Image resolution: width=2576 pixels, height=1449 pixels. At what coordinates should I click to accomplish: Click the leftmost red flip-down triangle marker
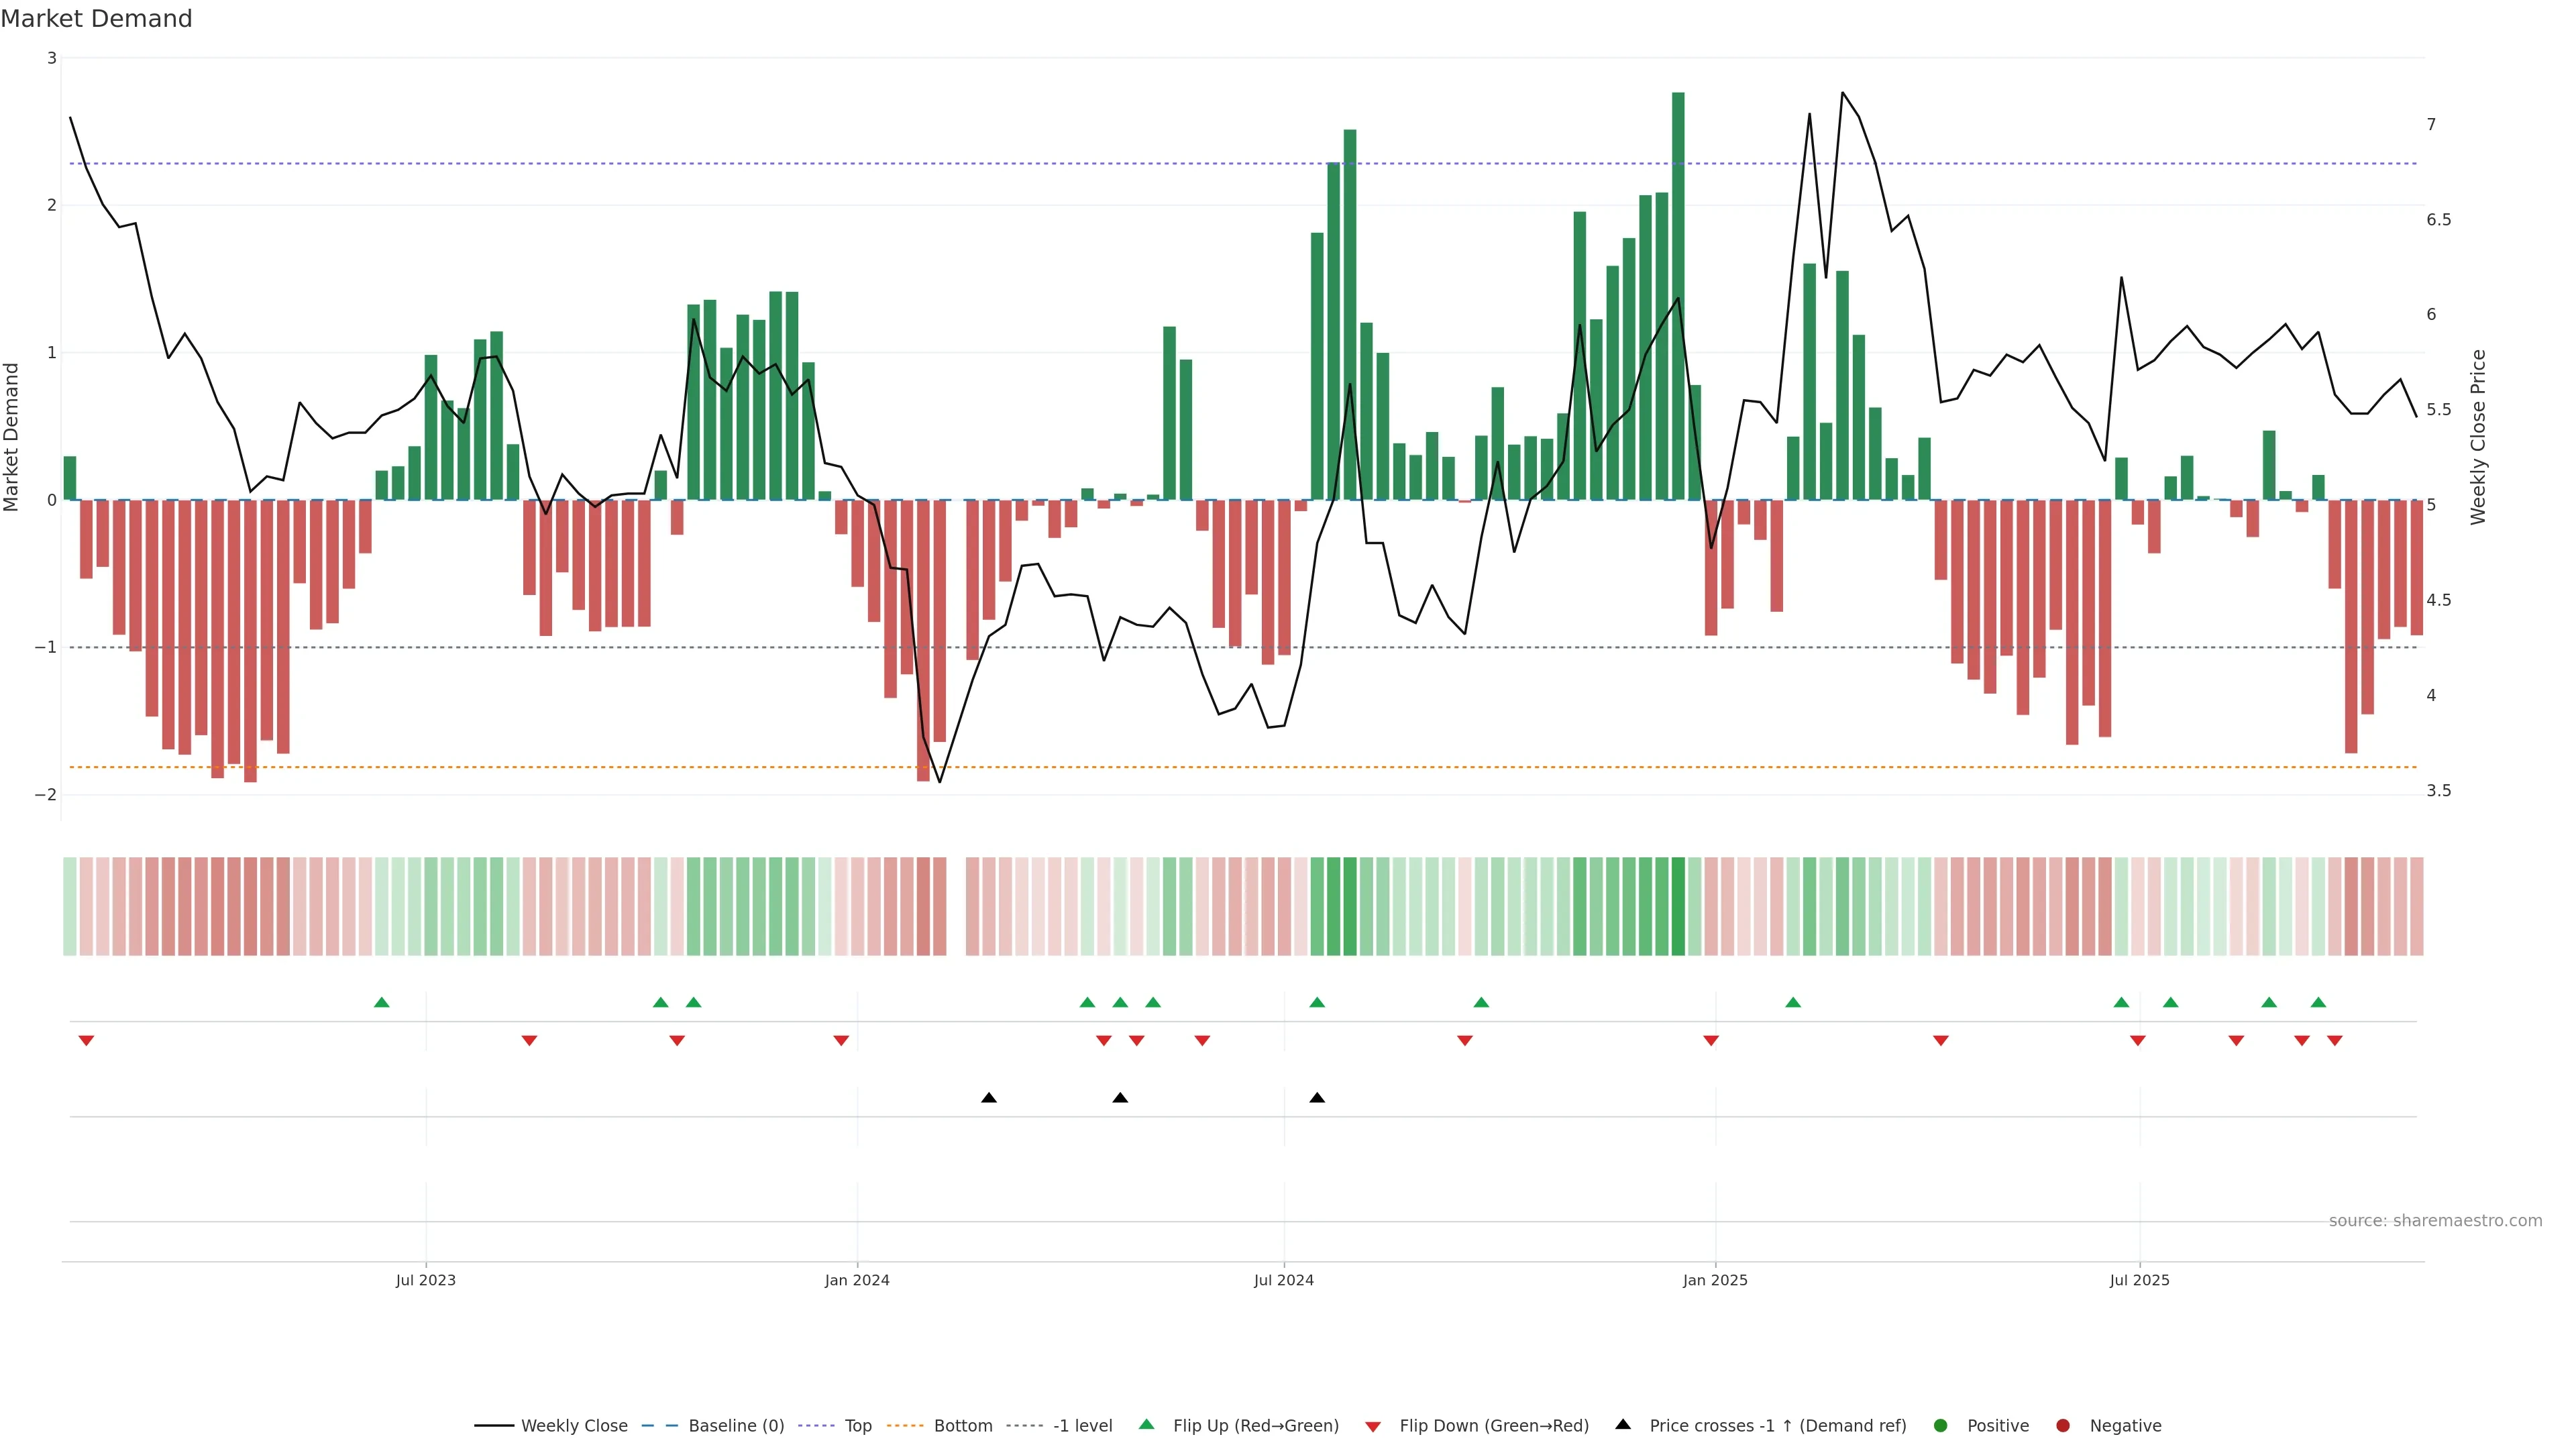click(x=86, y=1041)
